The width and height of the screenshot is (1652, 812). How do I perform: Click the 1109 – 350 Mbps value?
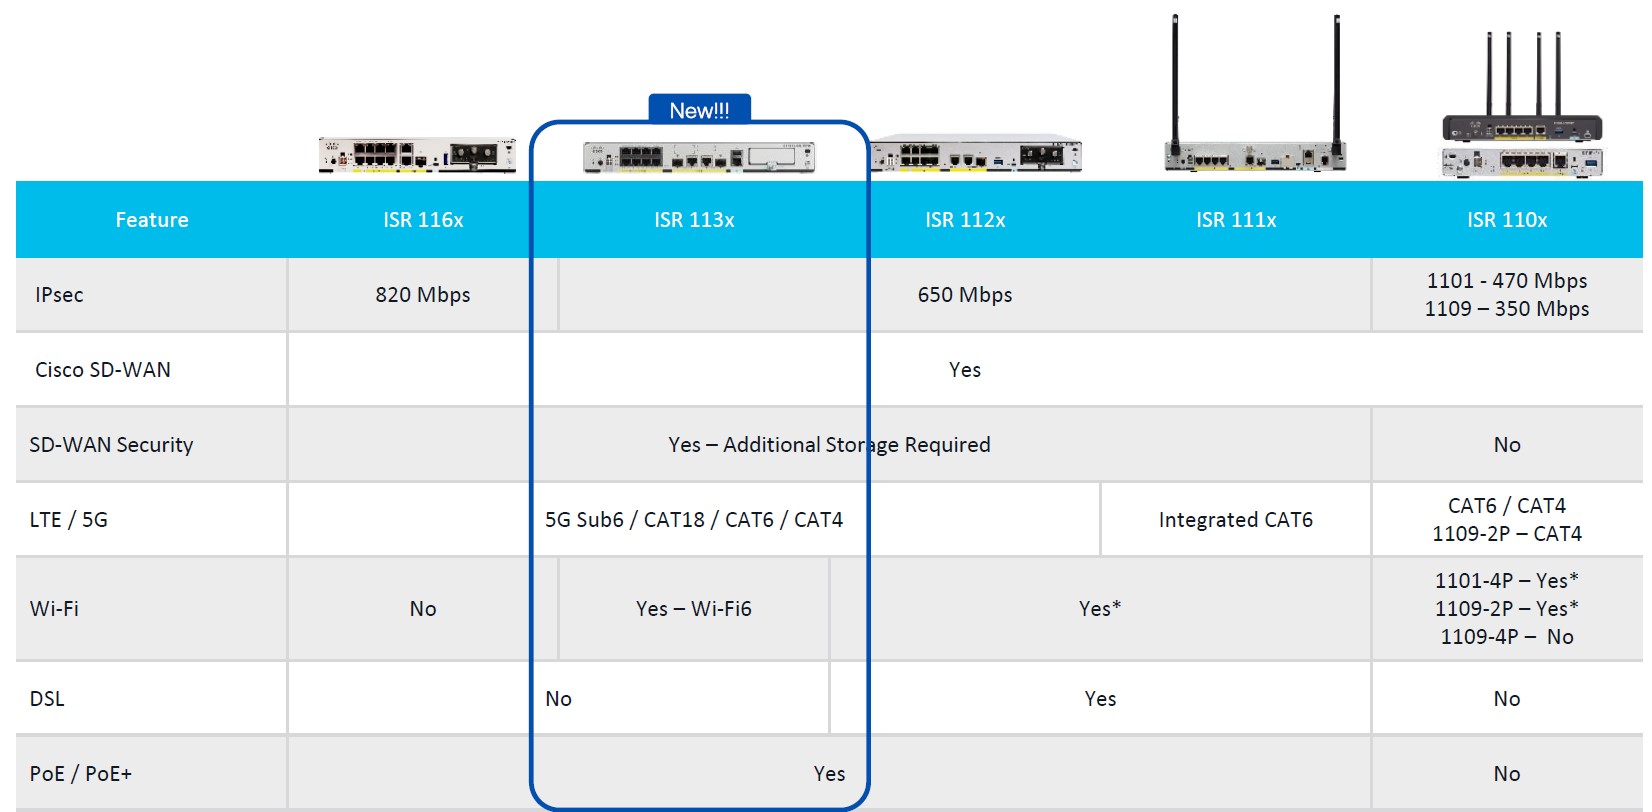(x=1507, y=309)
